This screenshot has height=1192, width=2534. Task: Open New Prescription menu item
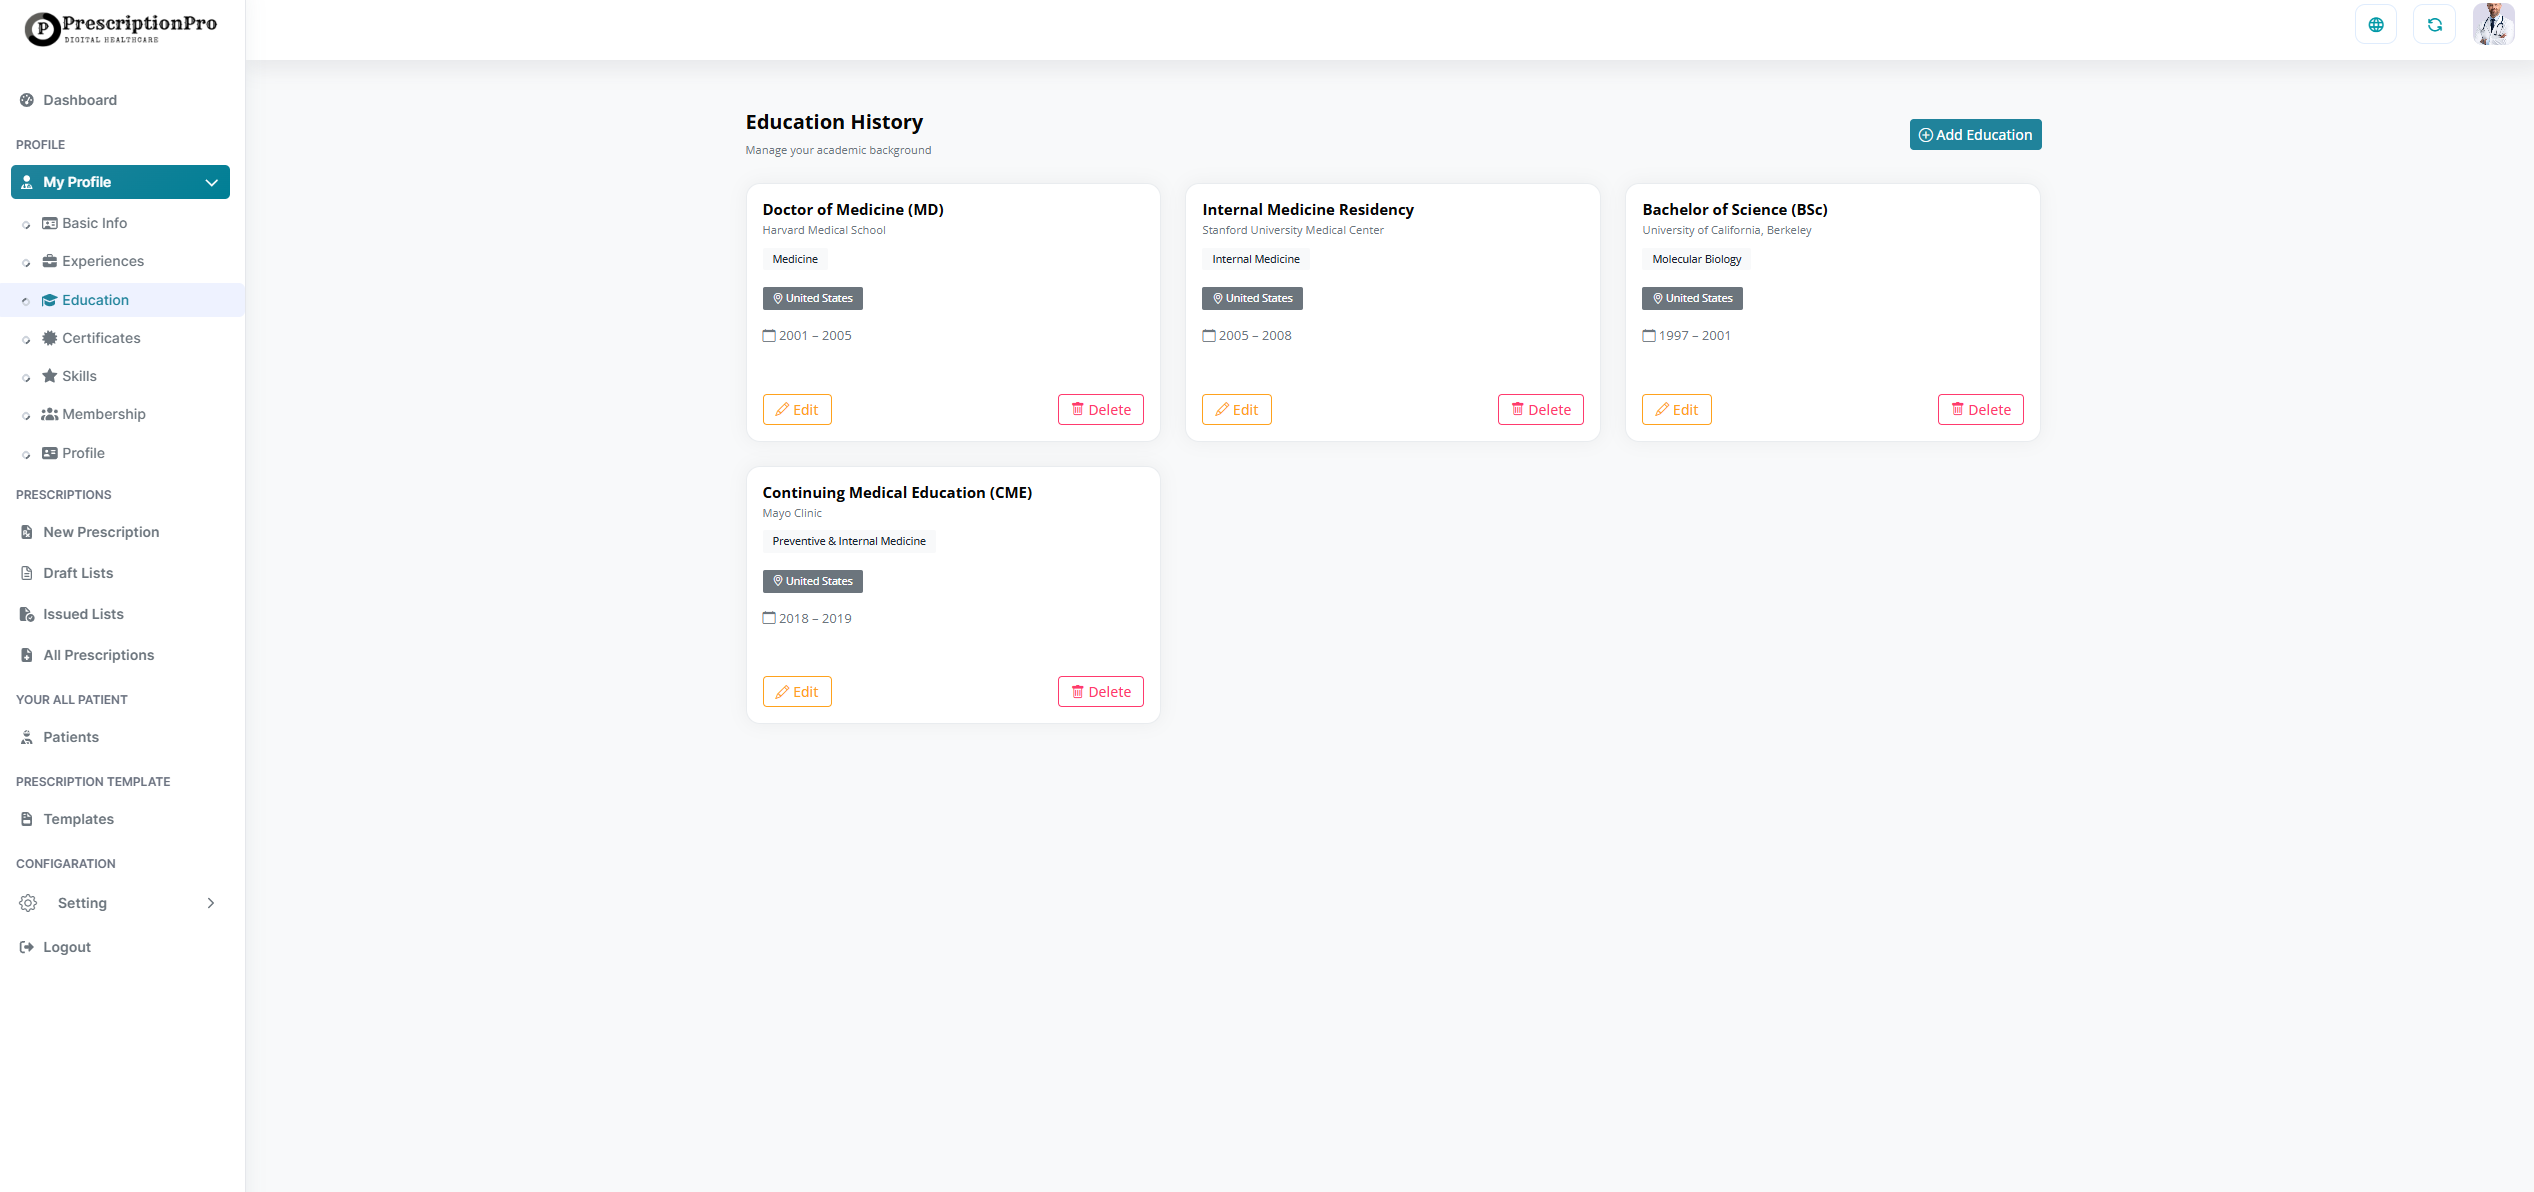pyautogui.click(x=100, y=532)
